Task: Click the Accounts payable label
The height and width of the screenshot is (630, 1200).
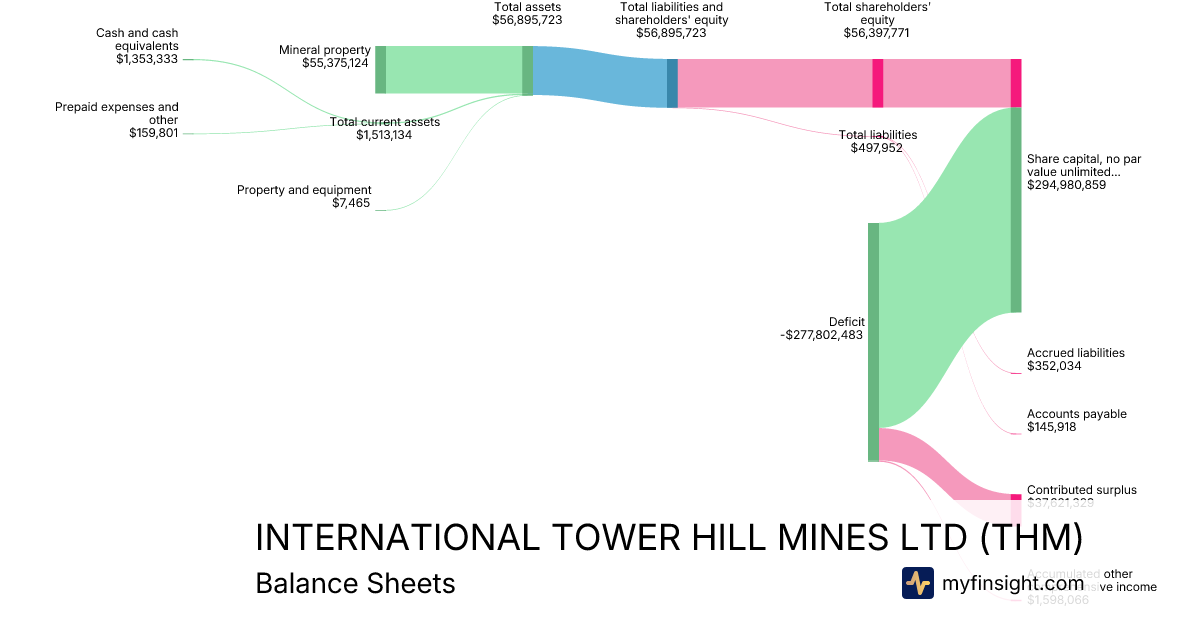Action: [x=1076, y=420]
